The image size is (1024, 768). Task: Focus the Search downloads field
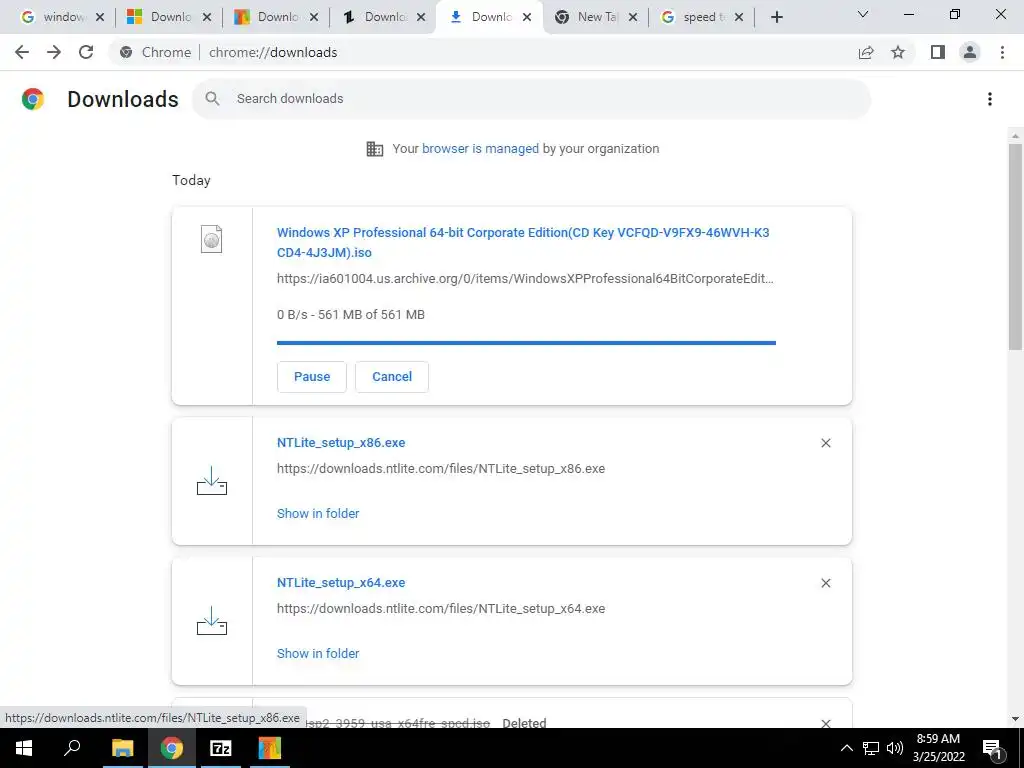pyautogui.click(x=531, y=99)
